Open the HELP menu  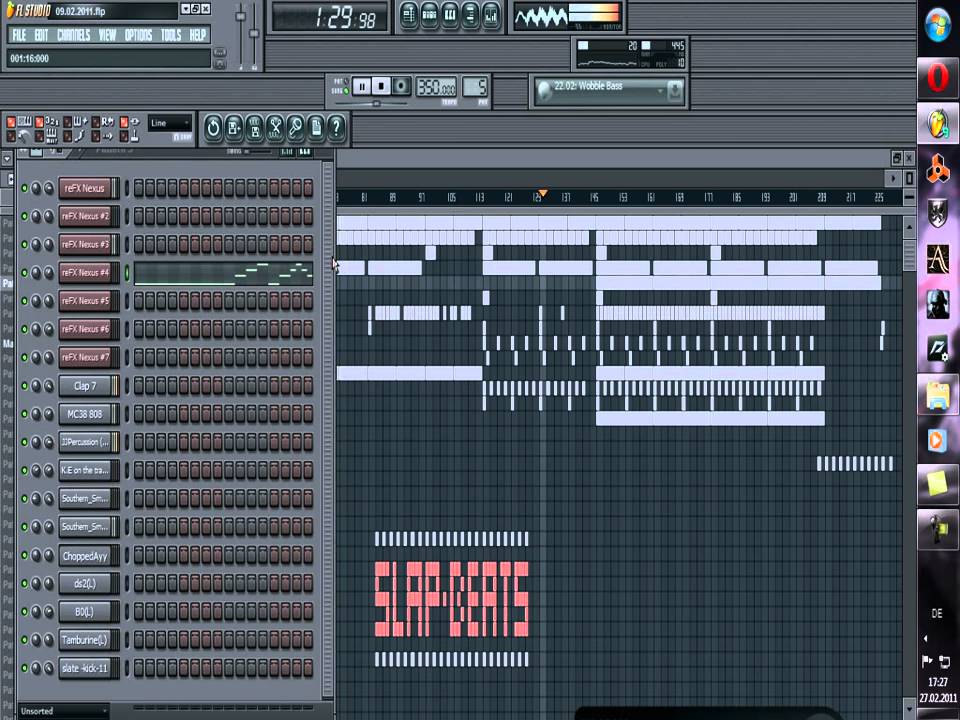point(197,35)
